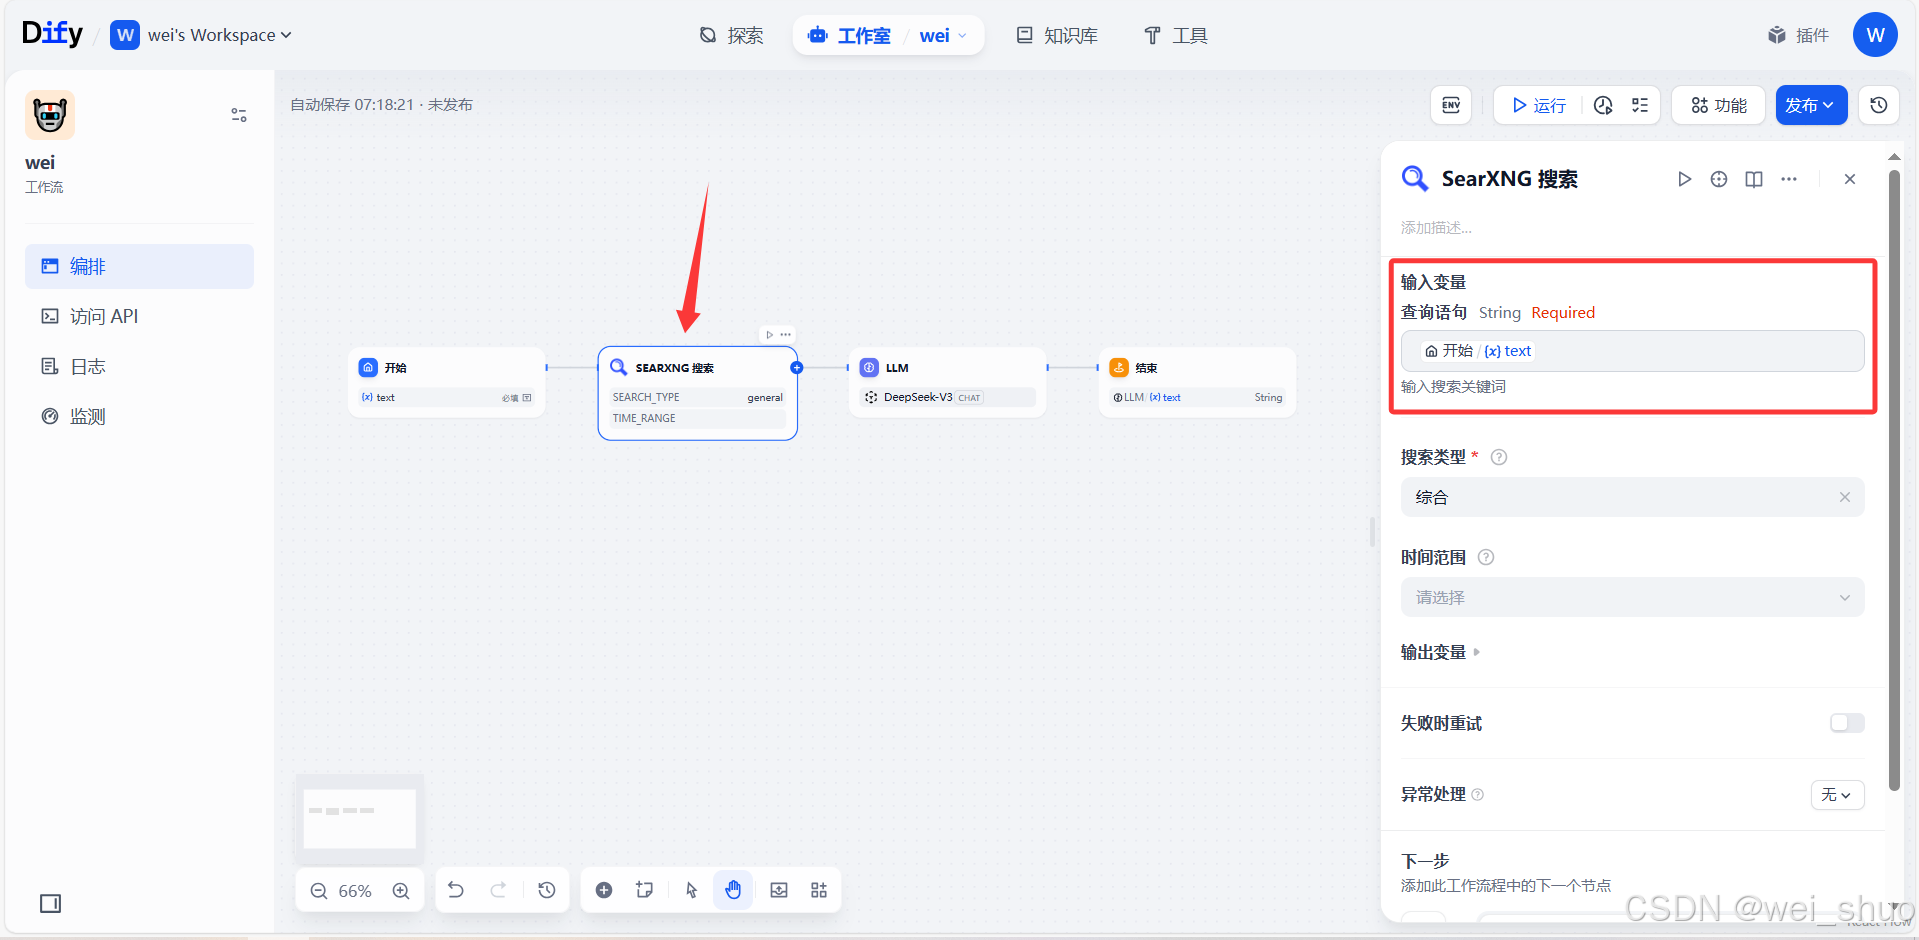Open the 工具 tab

click(x=1176, y=36)
